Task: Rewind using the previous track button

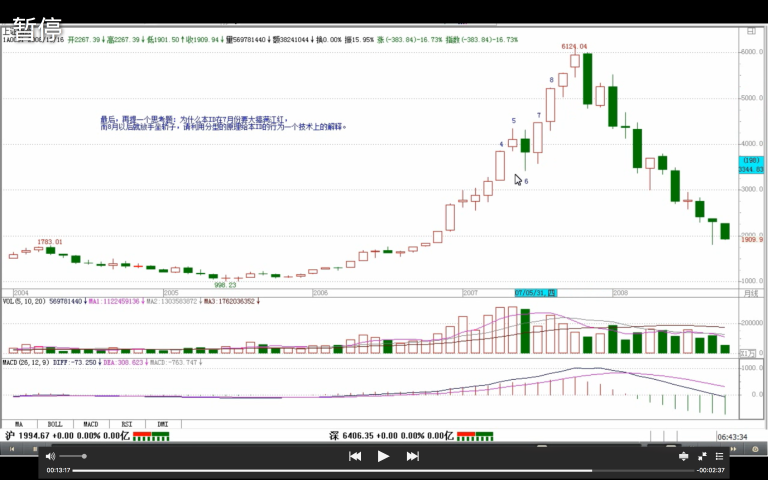Action: click(355, 456)
